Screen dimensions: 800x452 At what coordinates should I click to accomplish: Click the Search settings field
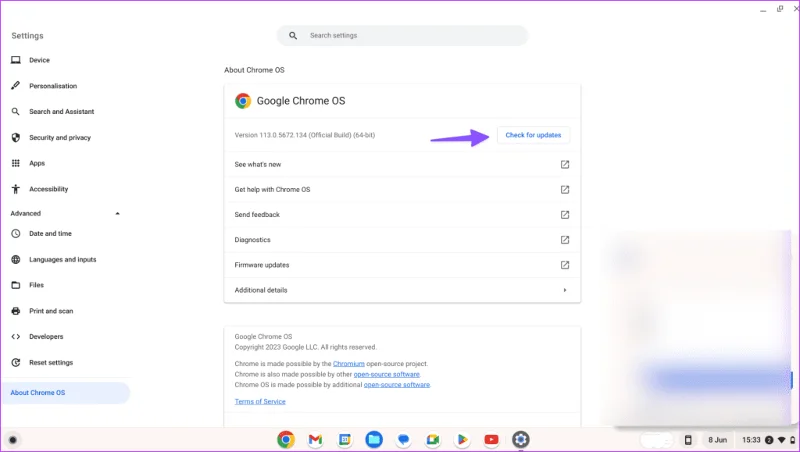402,36
